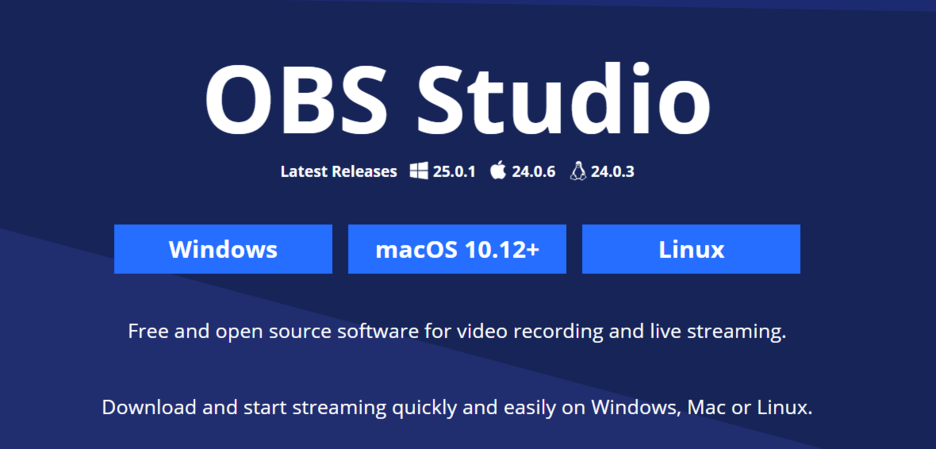Click the OBS Studio heading

coord(458,97)
